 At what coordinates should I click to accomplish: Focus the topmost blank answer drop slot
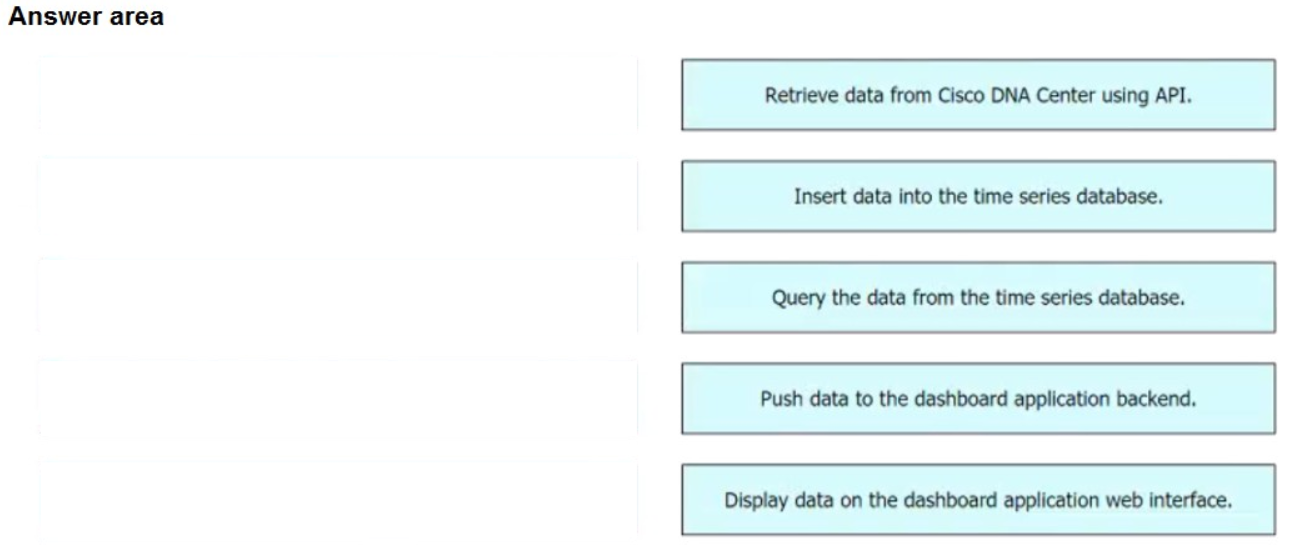point(337,95)
